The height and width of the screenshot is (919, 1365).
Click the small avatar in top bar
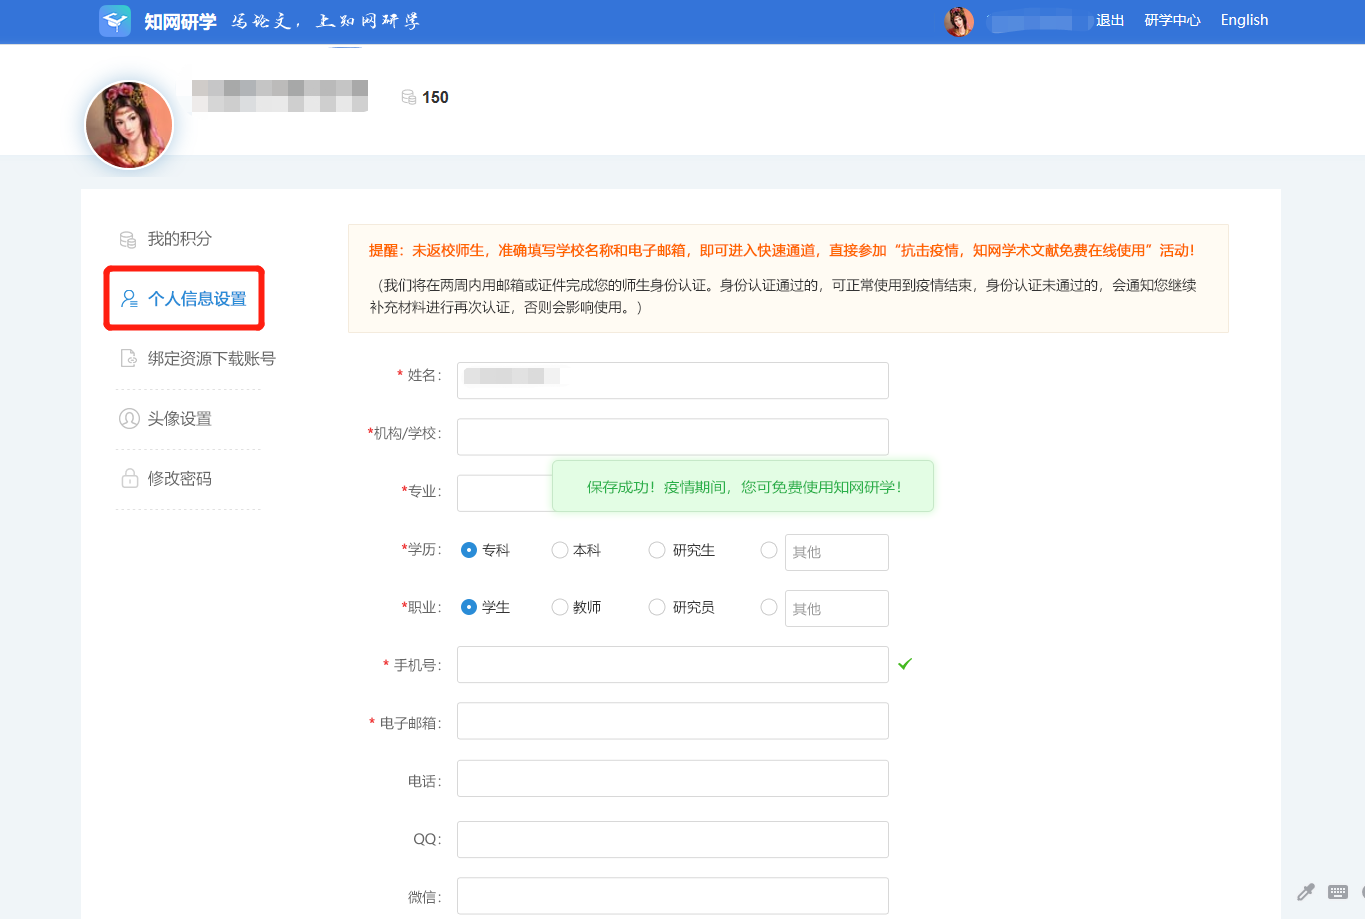tap(958, 21)
